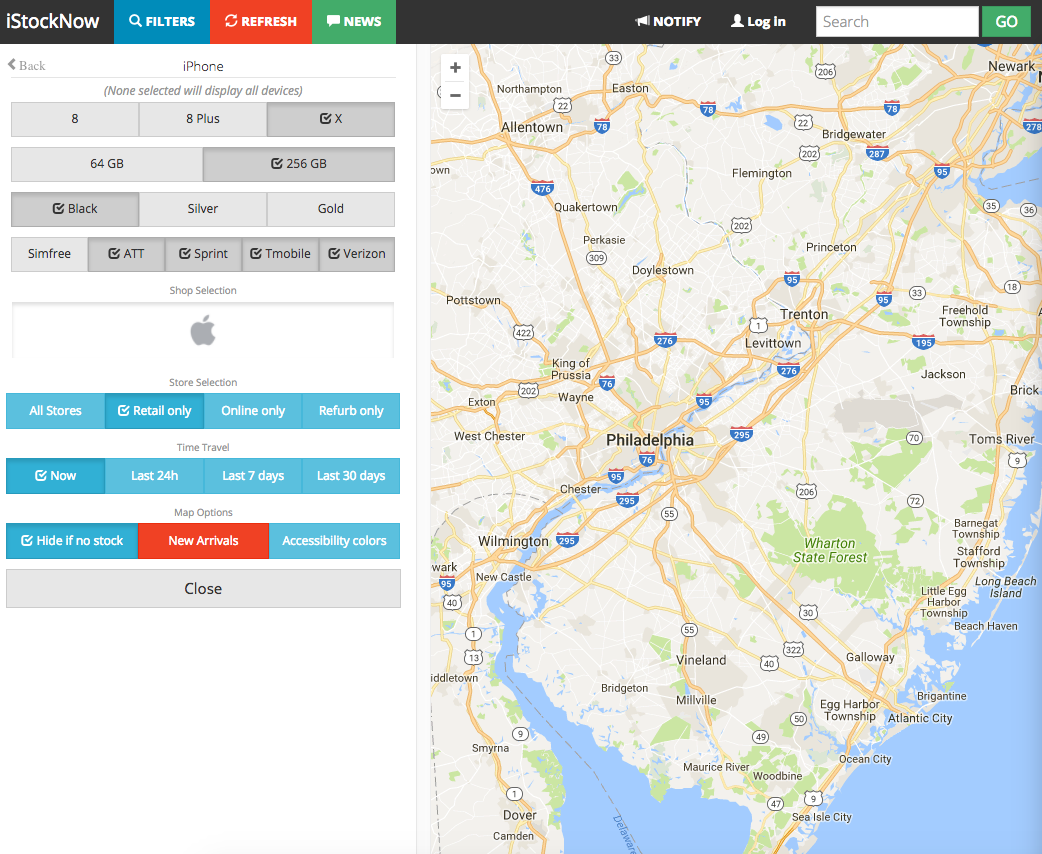This screenshot has height=854, width=1042.
Task: Click the iStockNow logo
Action: coord(52,21)
